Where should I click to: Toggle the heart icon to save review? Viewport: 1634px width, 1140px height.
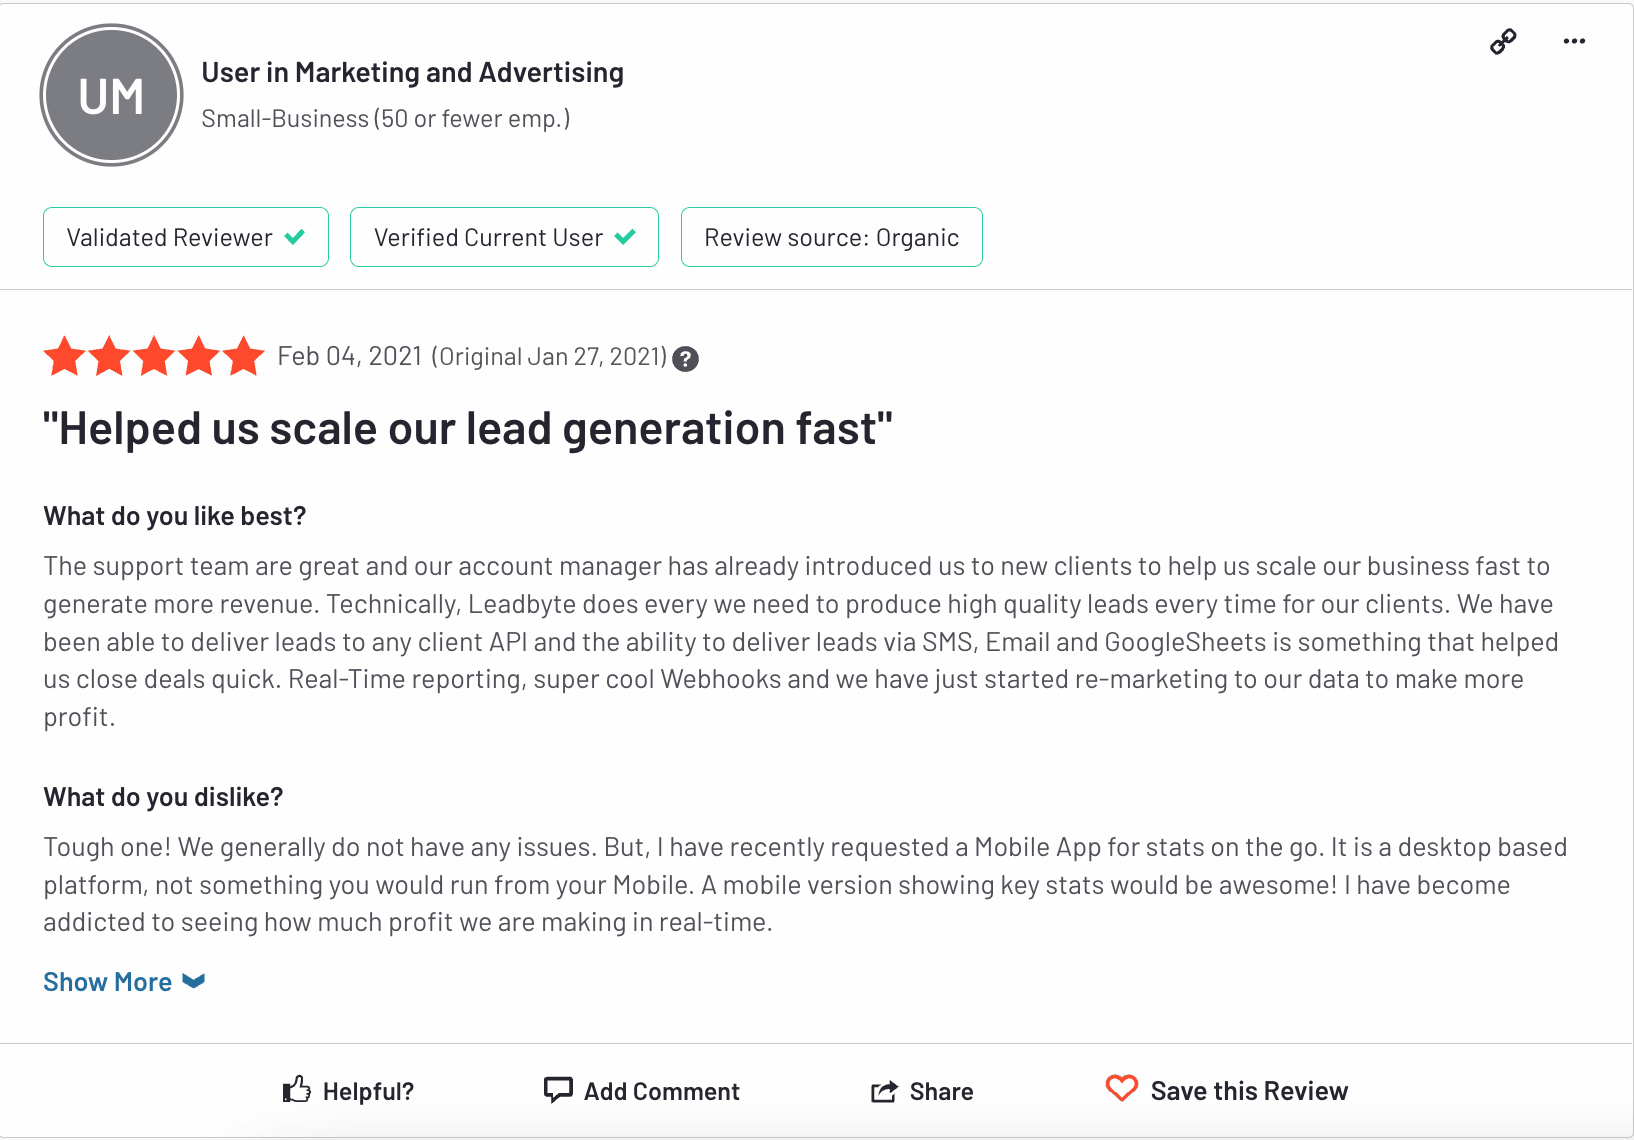[1122, 1089]
